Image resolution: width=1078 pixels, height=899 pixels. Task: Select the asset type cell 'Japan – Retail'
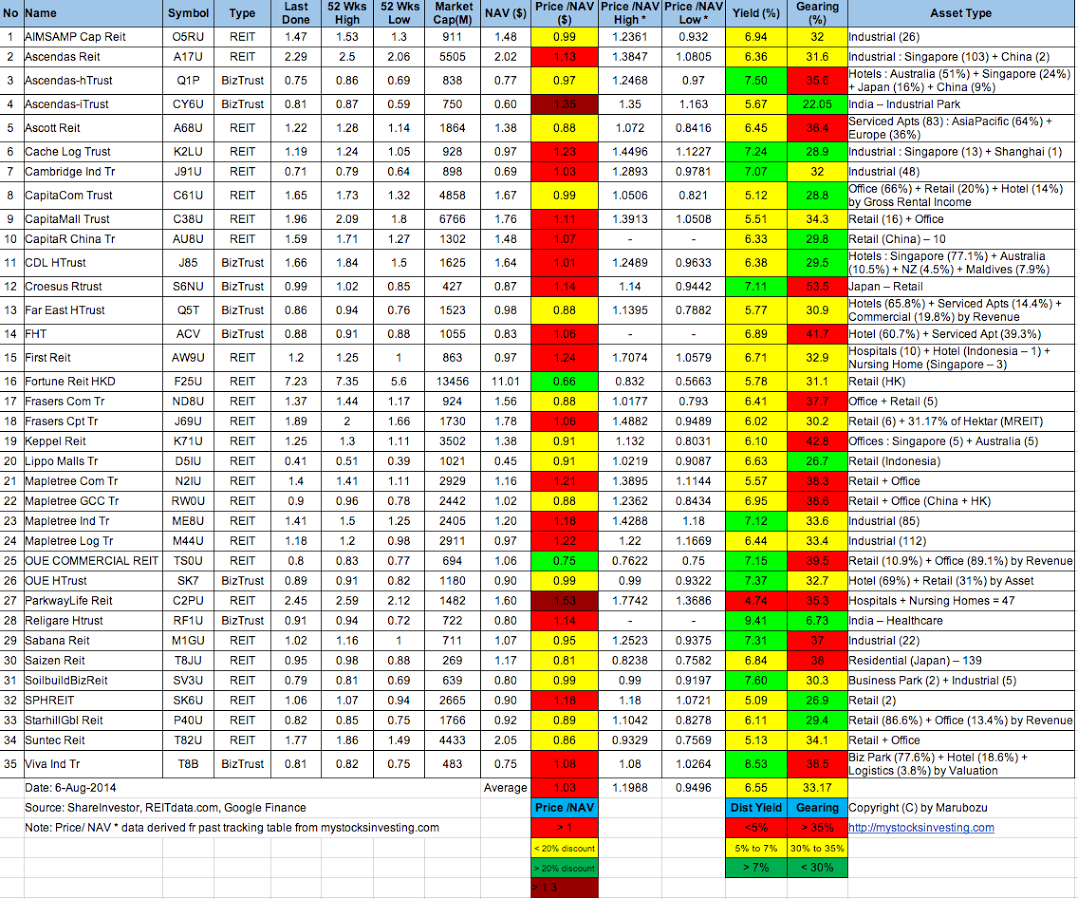click(960, 287)
